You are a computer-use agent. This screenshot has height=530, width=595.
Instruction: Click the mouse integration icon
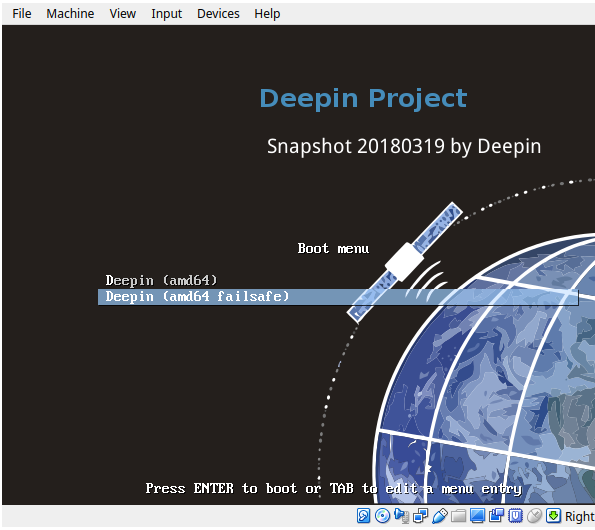534,516
